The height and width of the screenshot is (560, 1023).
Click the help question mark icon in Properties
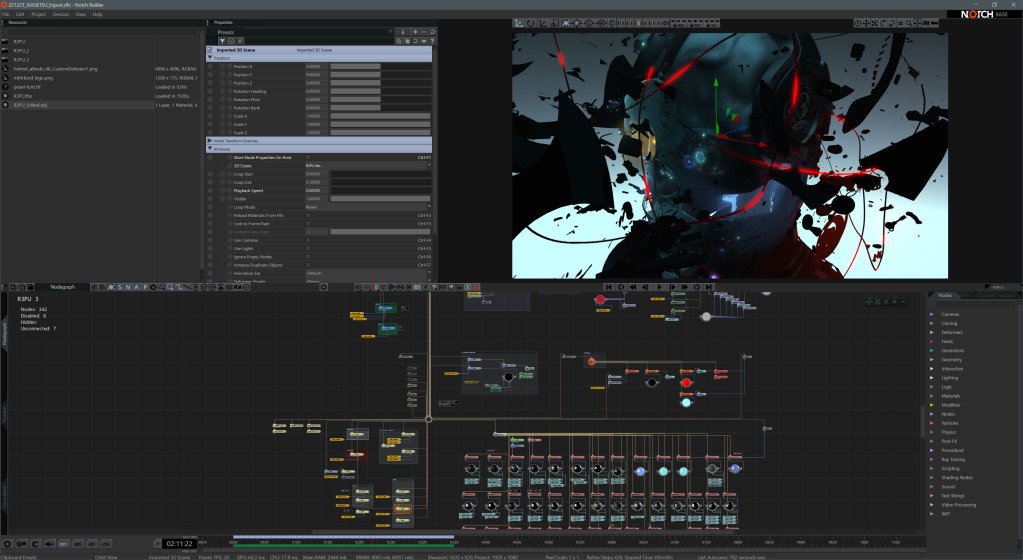coord(434,41)
